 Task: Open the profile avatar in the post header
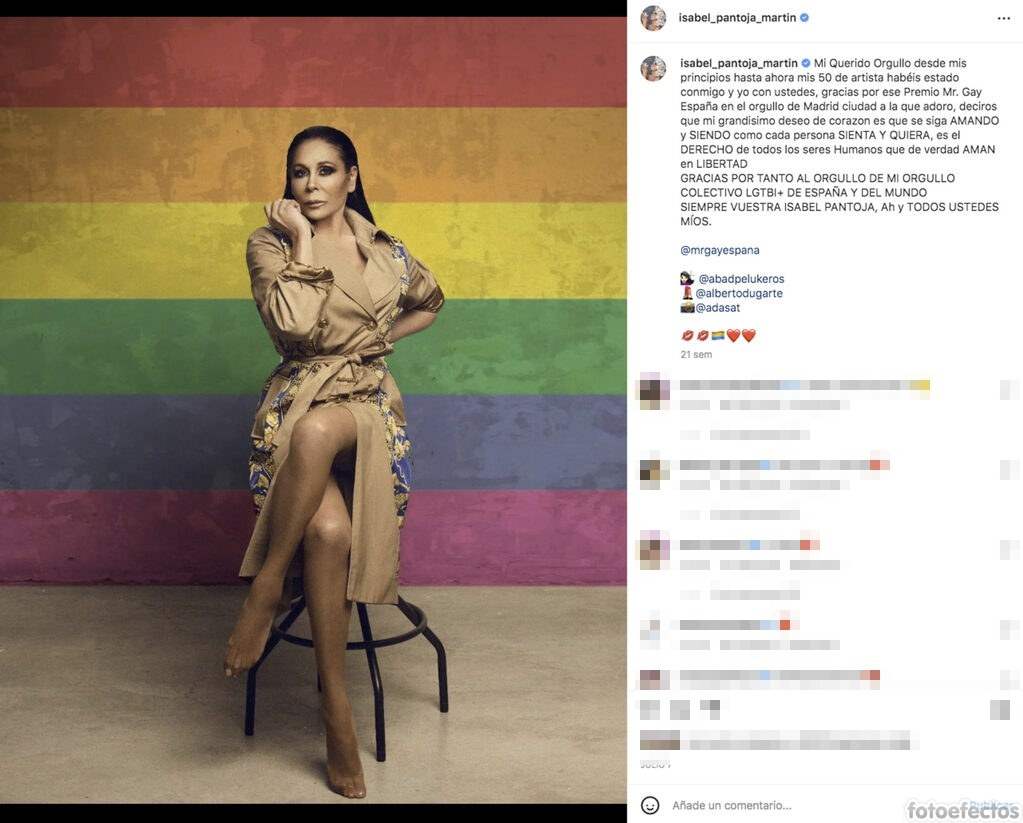point(653,18)
